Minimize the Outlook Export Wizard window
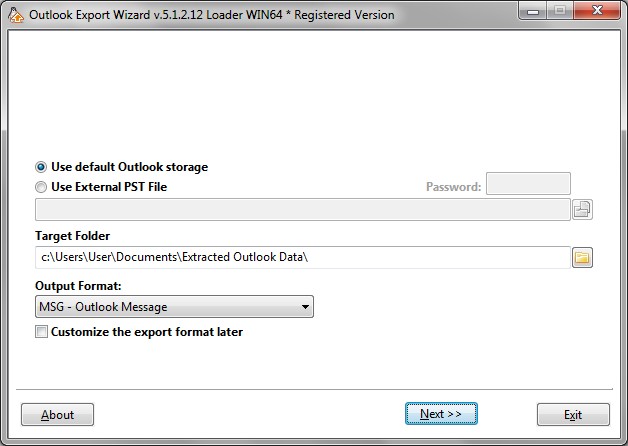The image size is (628, 446). point(533,12)
